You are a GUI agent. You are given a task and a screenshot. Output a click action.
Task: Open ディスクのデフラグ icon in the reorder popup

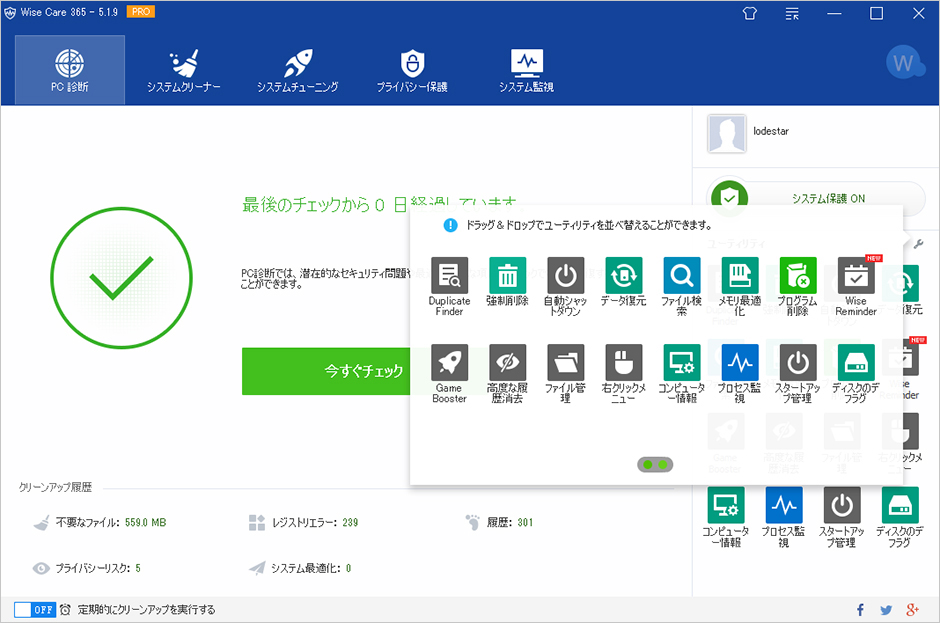point(856,363)
